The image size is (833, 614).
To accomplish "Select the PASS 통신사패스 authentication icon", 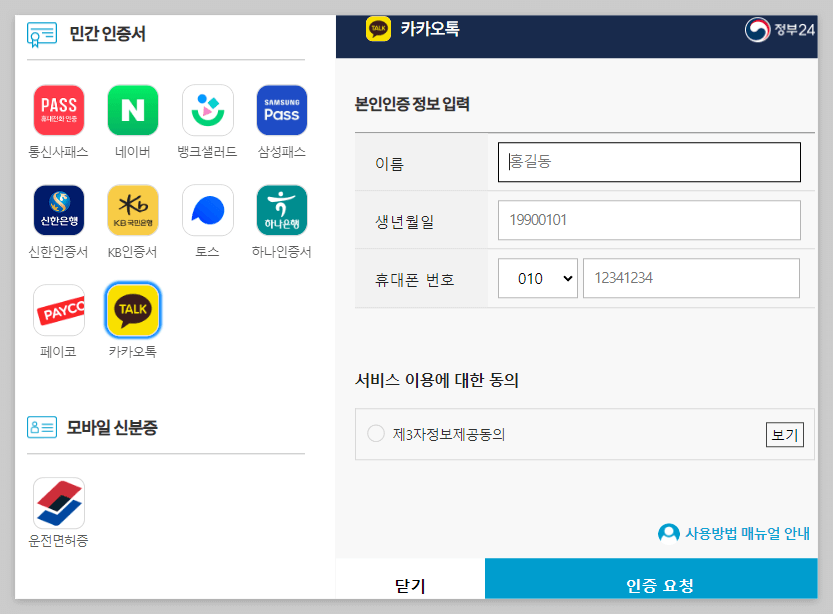I will 58,110.
